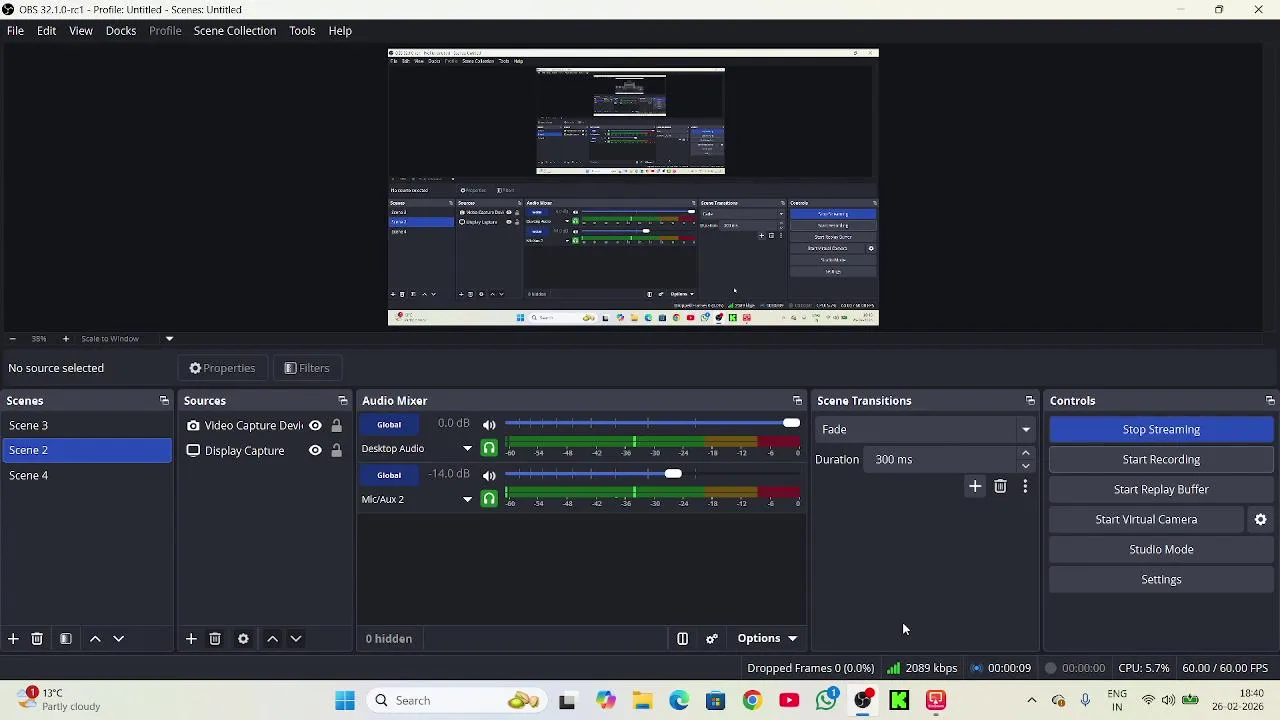Open YouTube app from taskbar
This screenshot has height=720, width=1280.
789,700
